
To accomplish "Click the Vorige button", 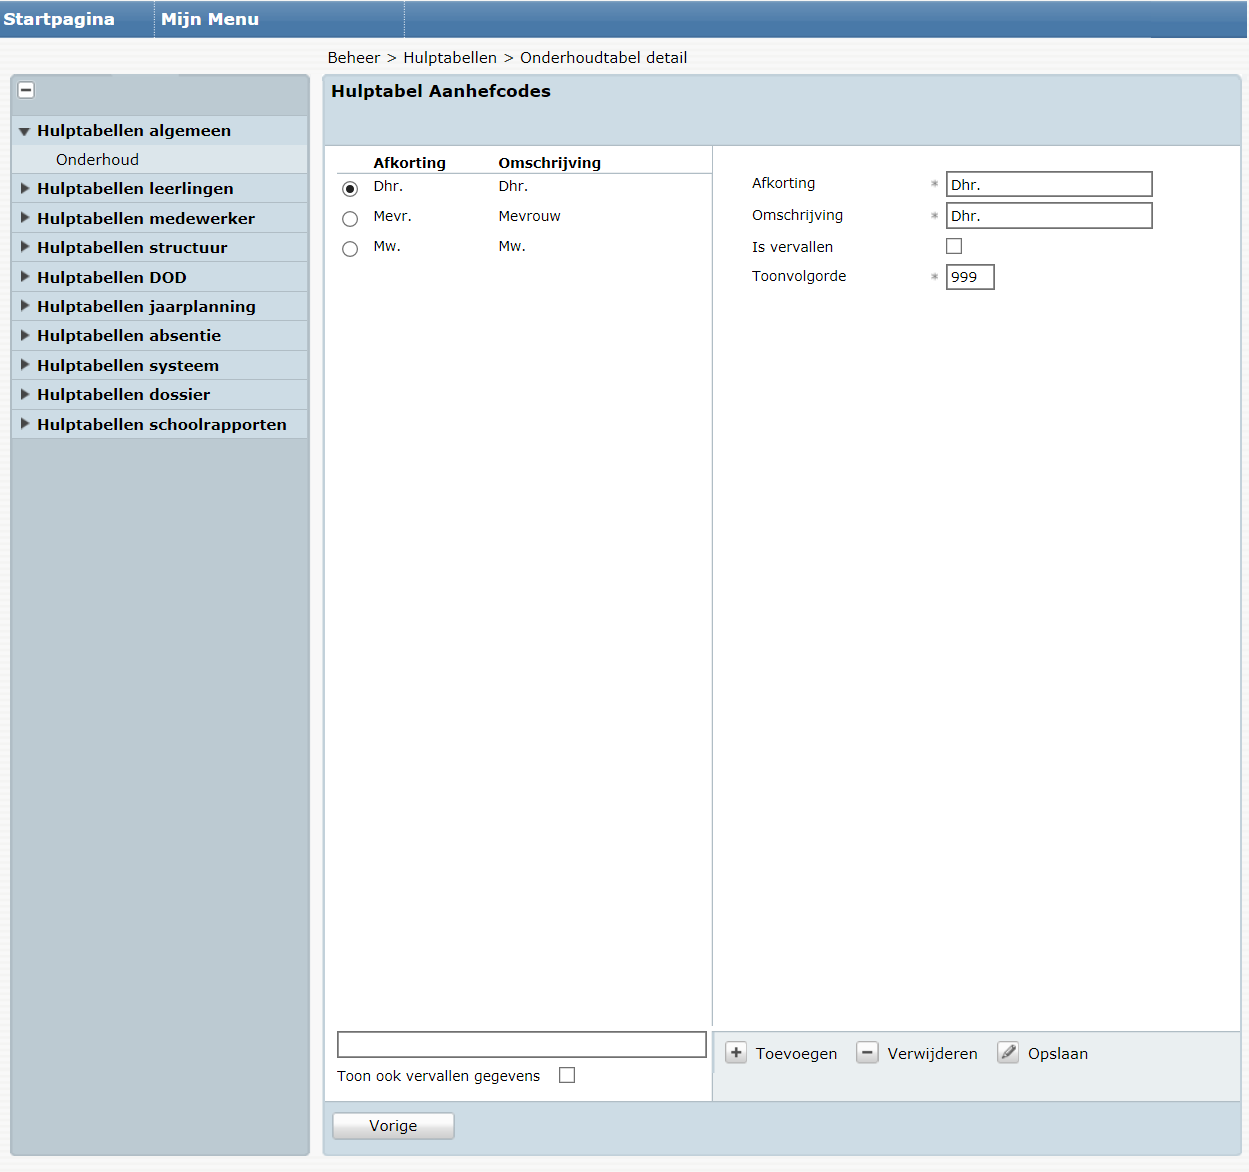I will point(393,1126).
